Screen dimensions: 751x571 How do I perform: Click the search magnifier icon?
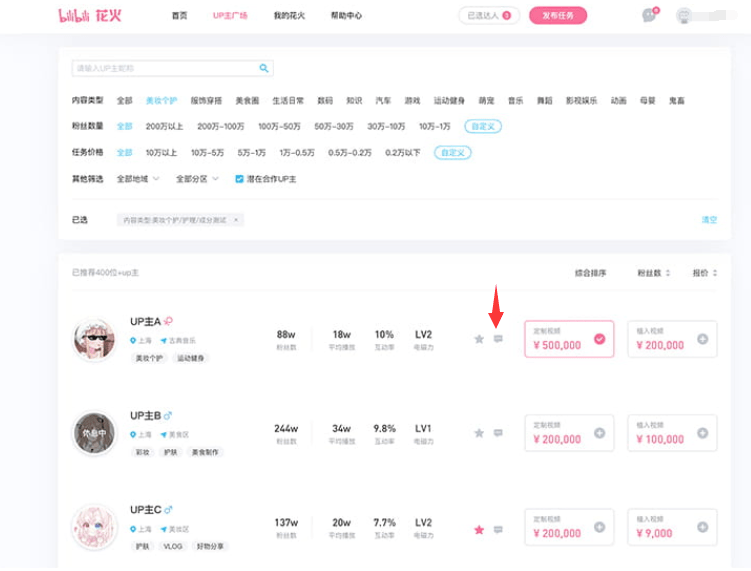pyautogui.click(x=264, y=68)
